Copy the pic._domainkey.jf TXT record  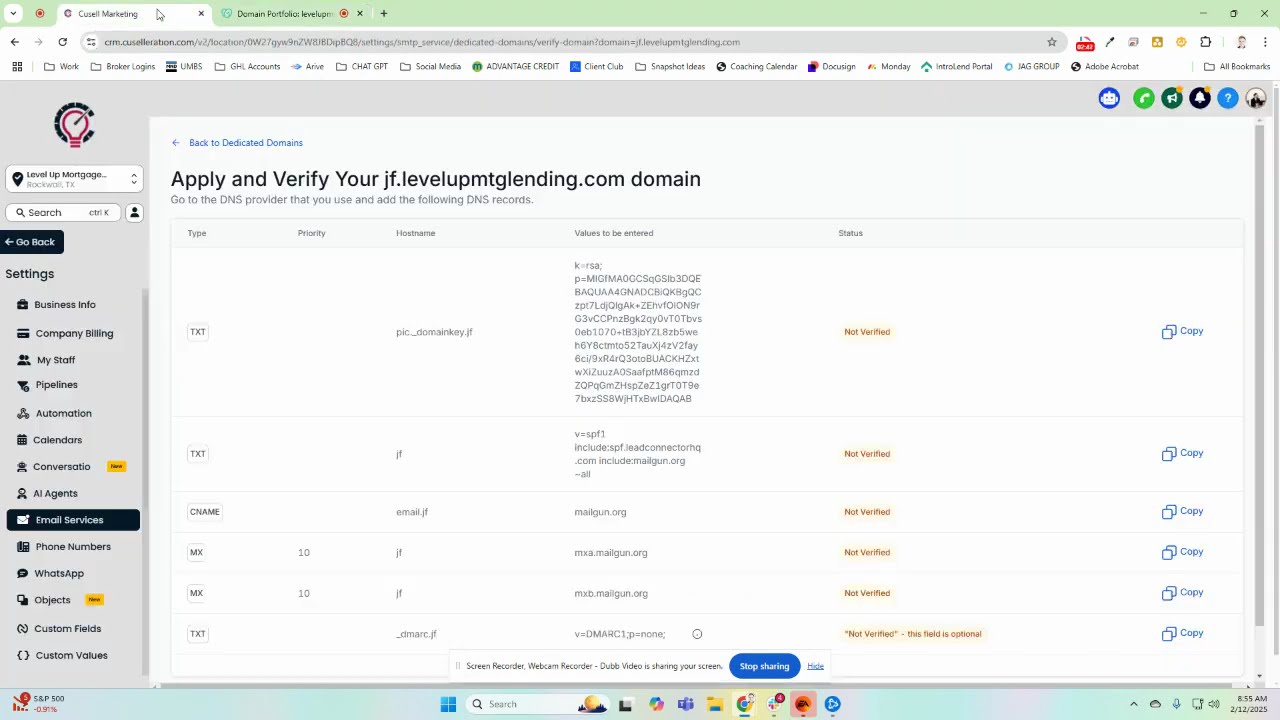(x=1182, y=331)
